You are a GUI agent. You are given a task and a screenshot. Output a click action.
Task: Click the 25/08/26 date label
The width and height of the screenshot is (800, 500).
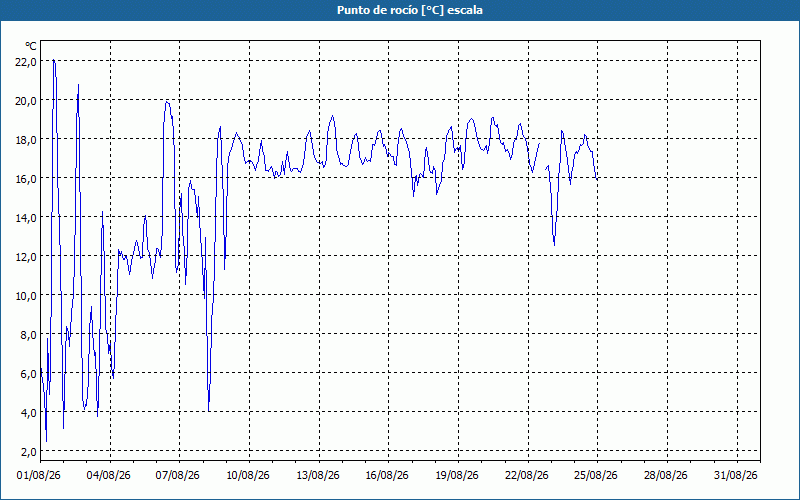pos(596,475)
